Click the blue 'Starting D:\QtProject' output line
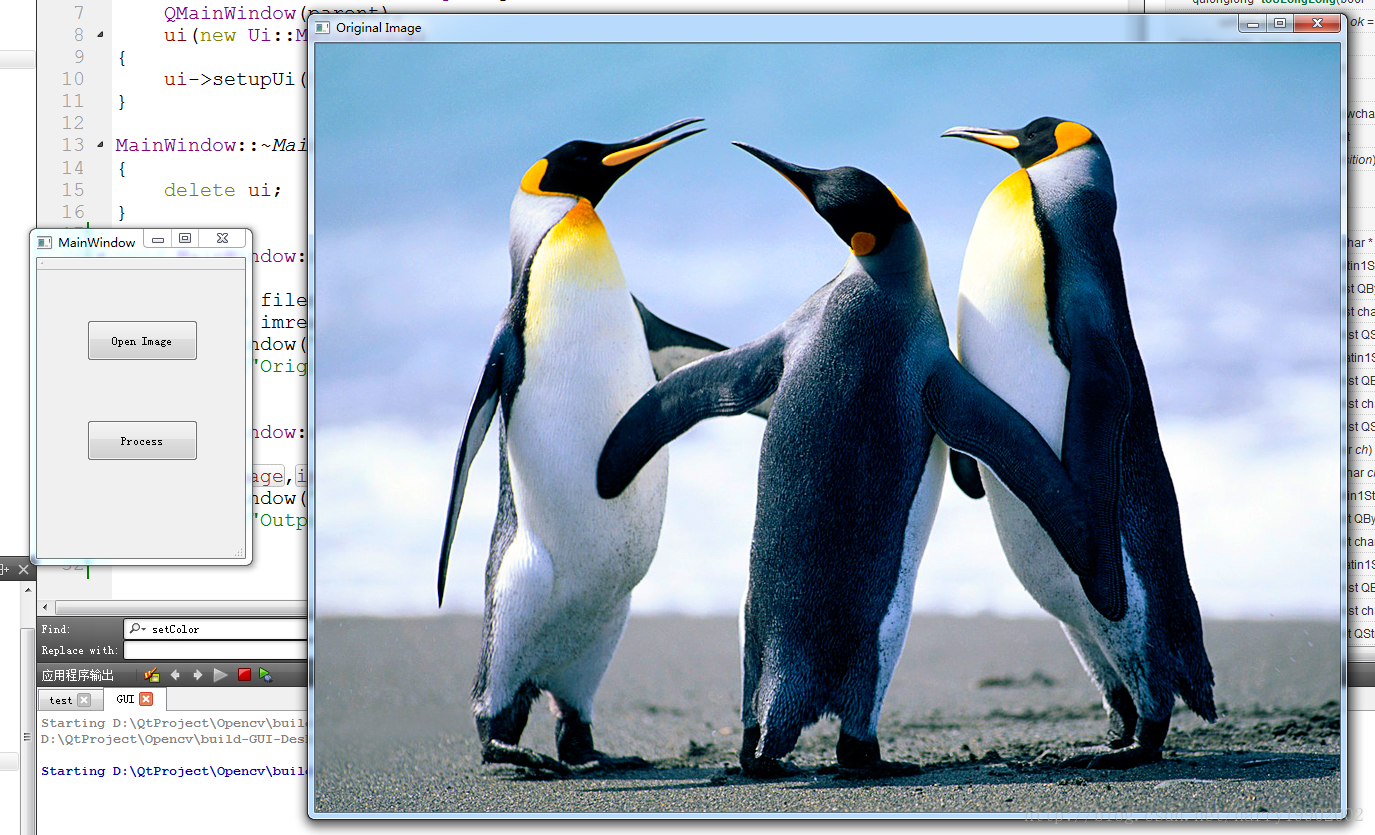Image resolution: width=1375 pixels, height=835 pixels. point(173,771)
